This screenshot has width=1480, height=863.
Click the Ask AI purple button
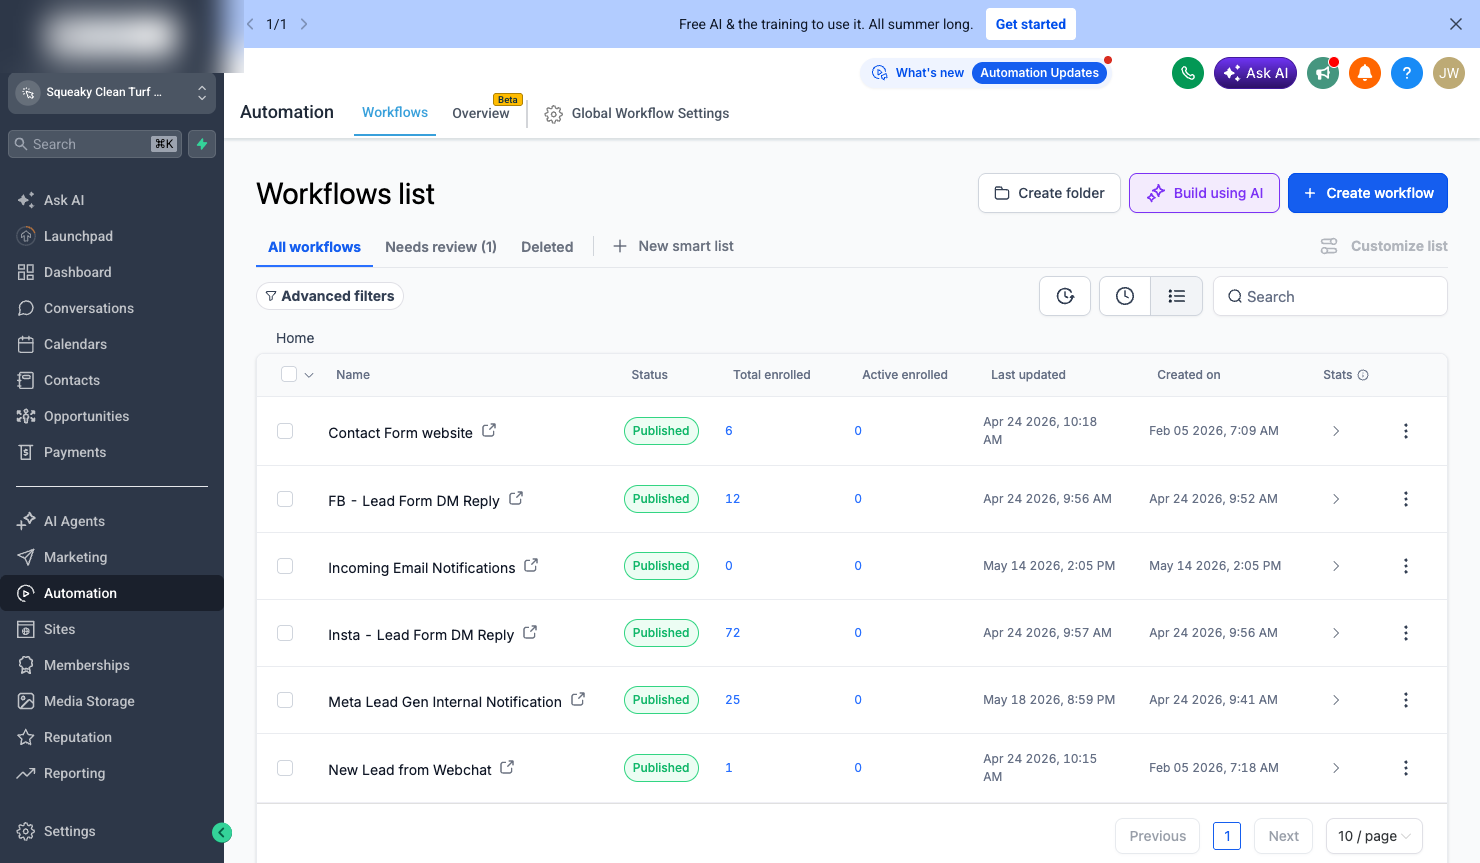(x=1255, y=73)
